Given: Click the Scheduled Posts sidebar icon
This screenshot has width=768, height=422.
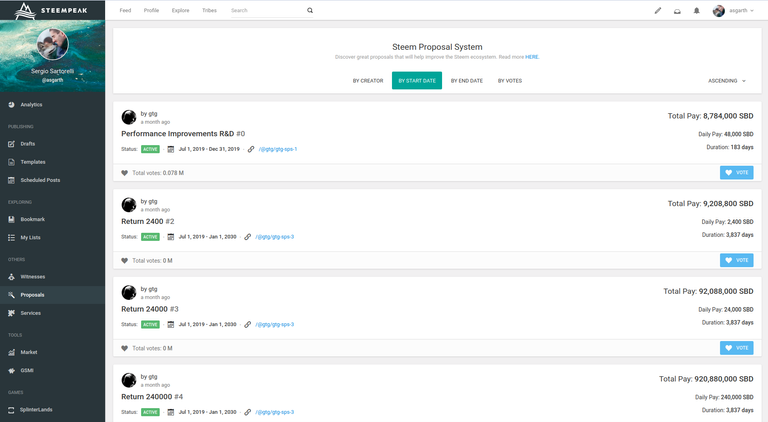Looking at the screenshot, I should coord(11,180).
